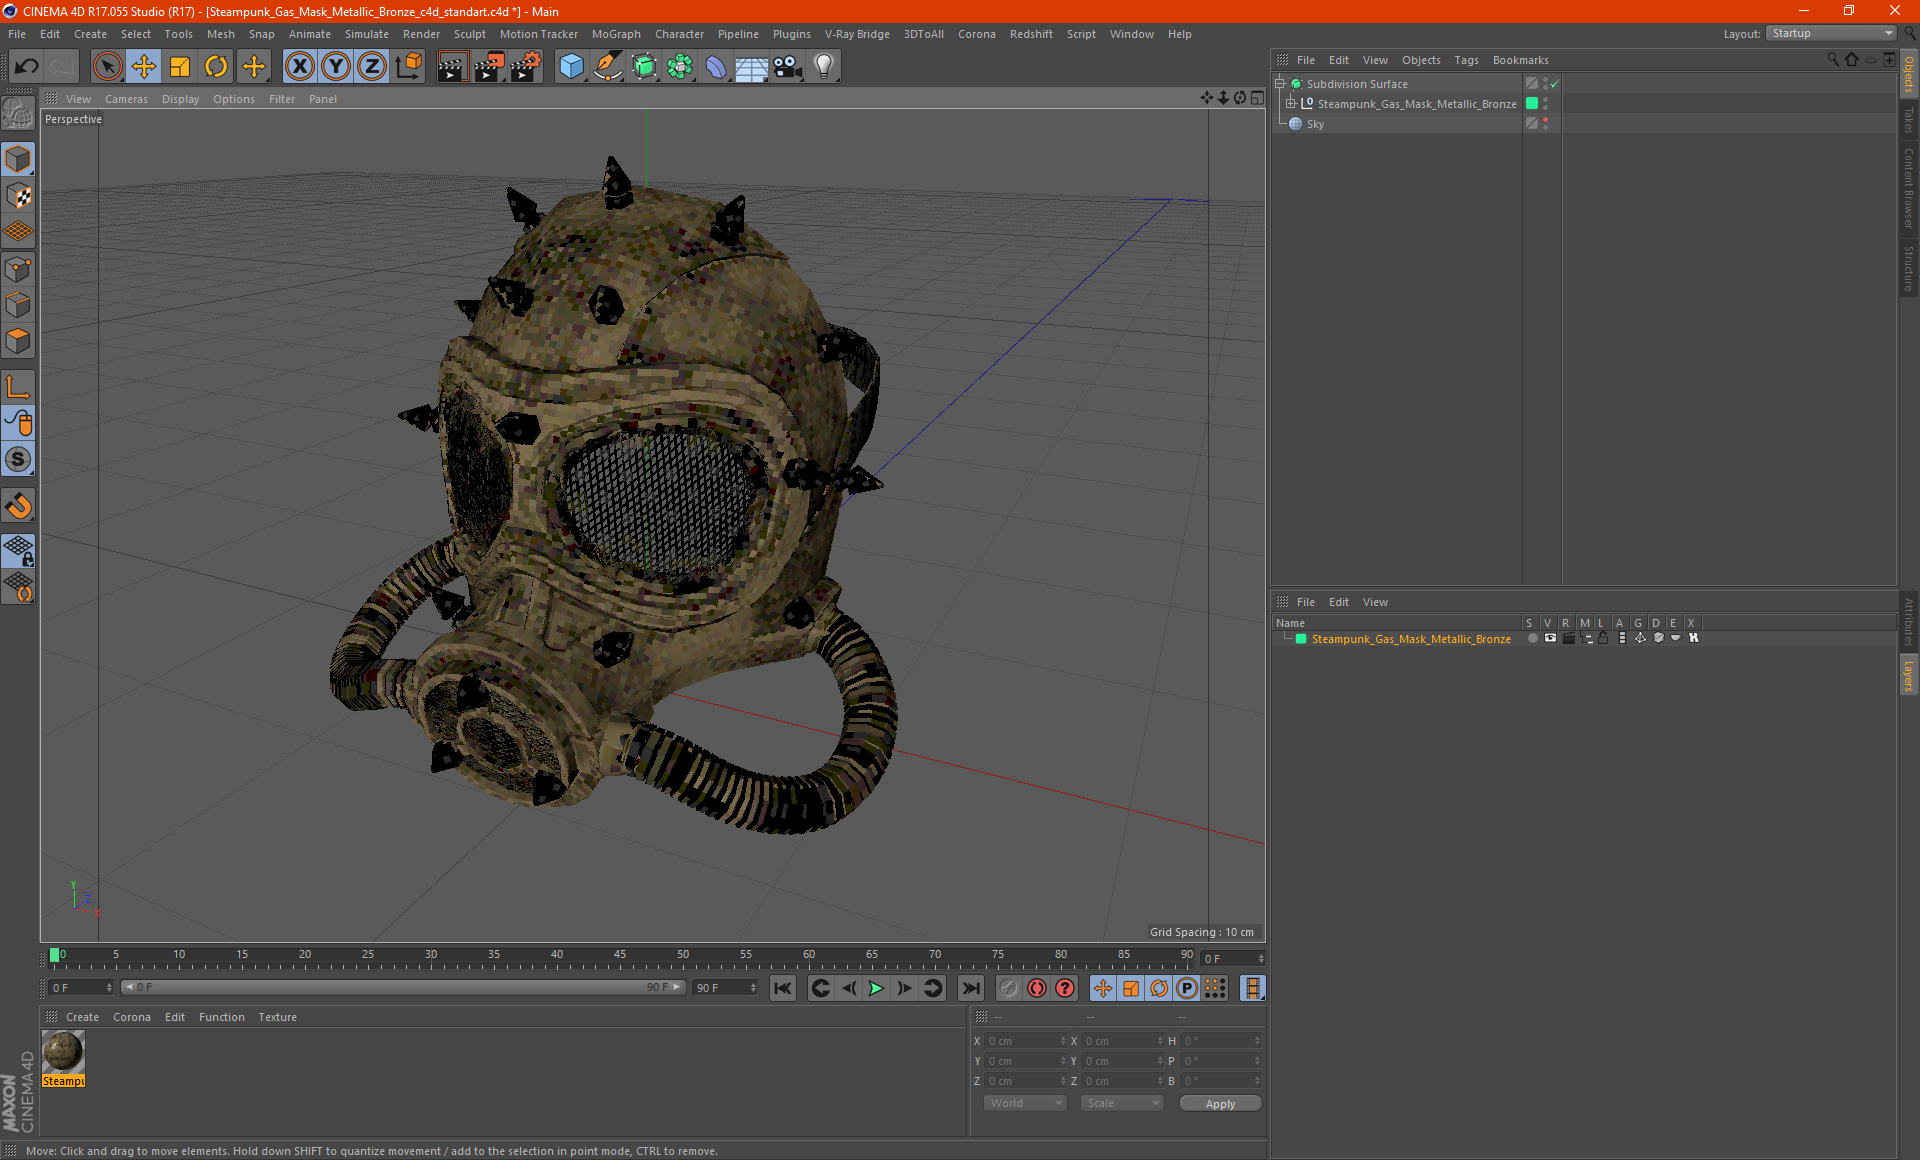
Task: Activate the Move tool
Action: [x=143, y=67]
